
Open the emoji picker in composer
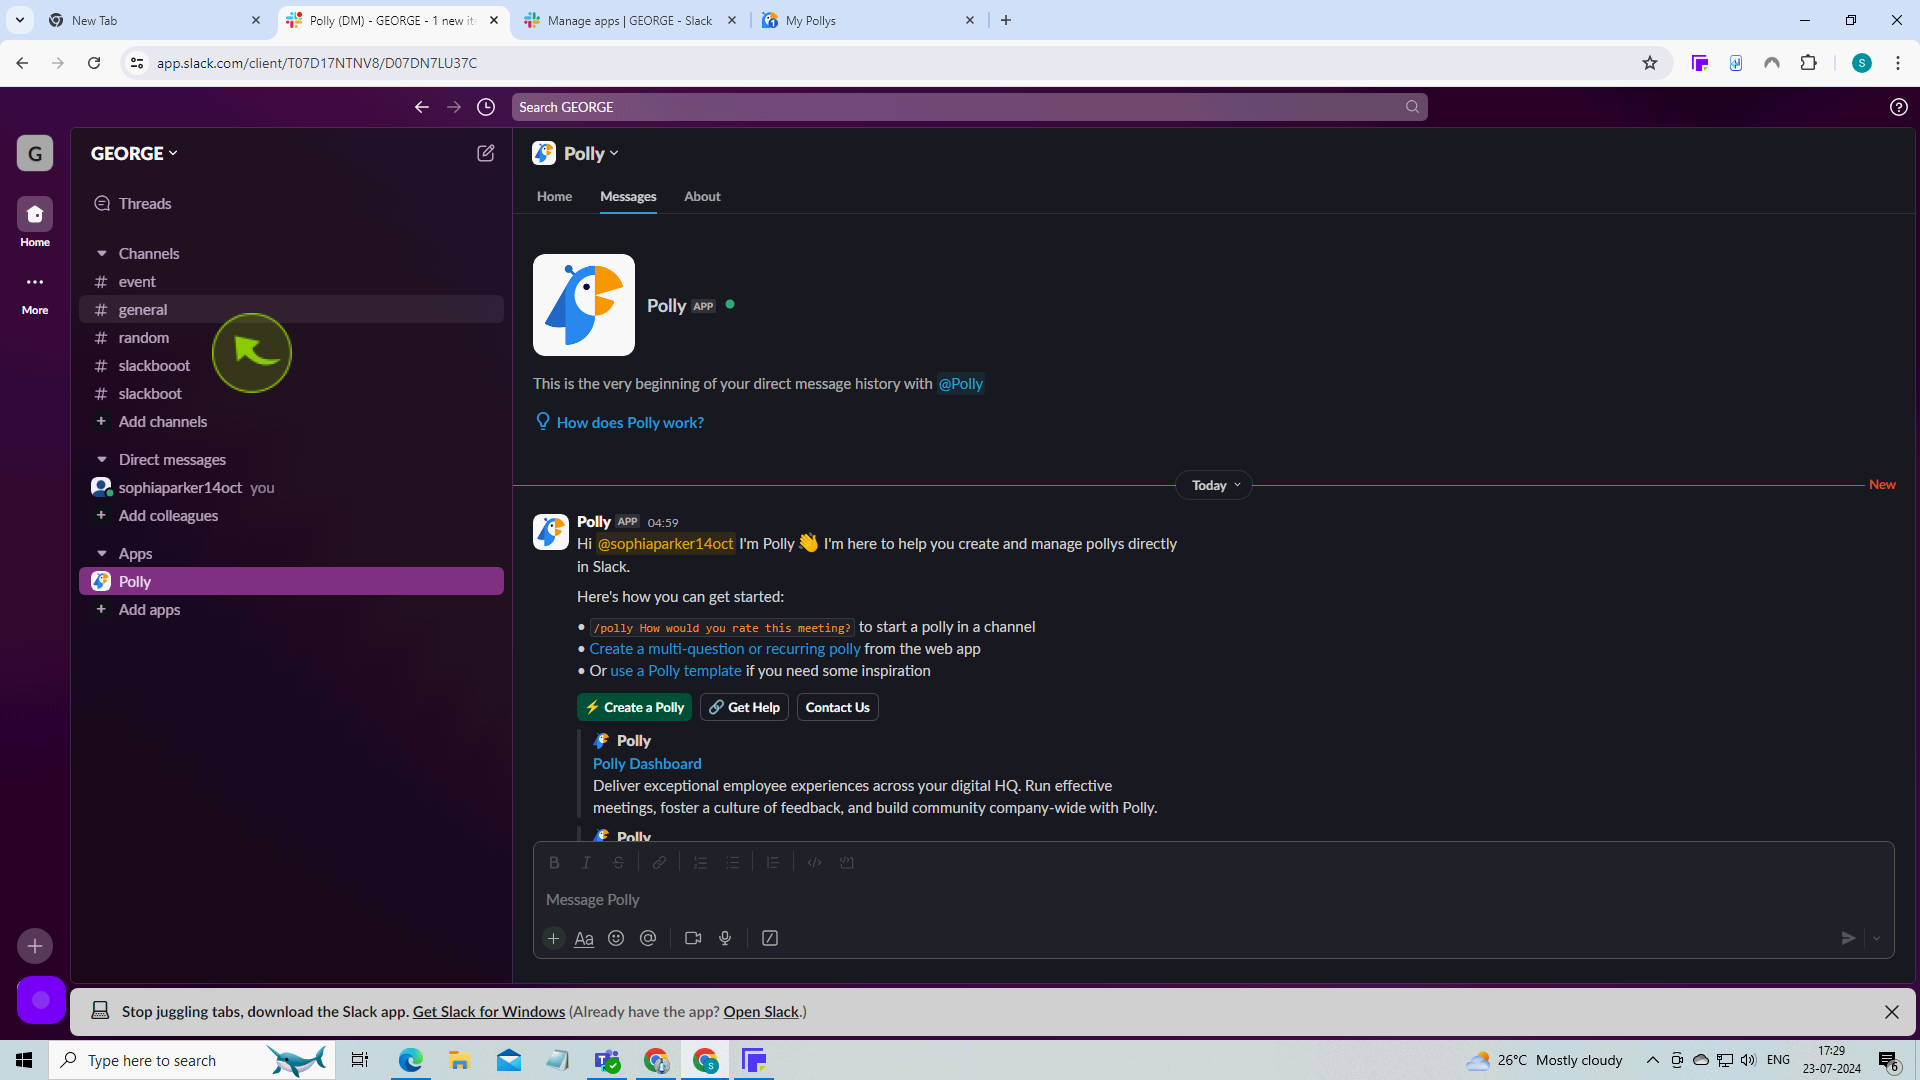click(616, 938)
